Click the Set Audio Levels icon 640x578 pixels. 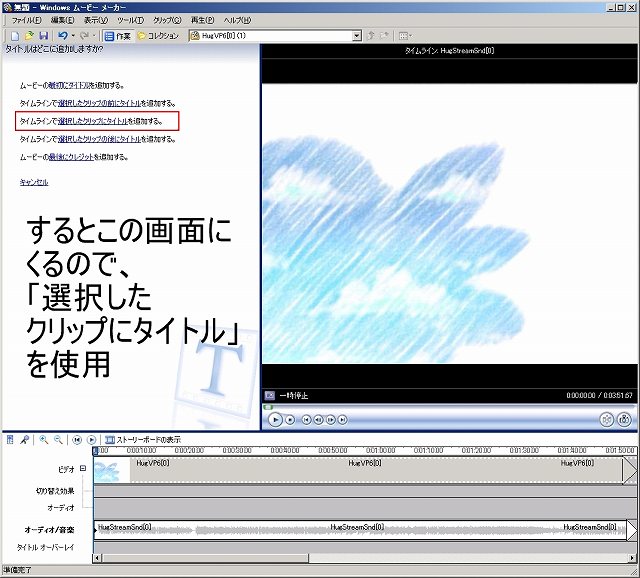(x=10, y=440)
